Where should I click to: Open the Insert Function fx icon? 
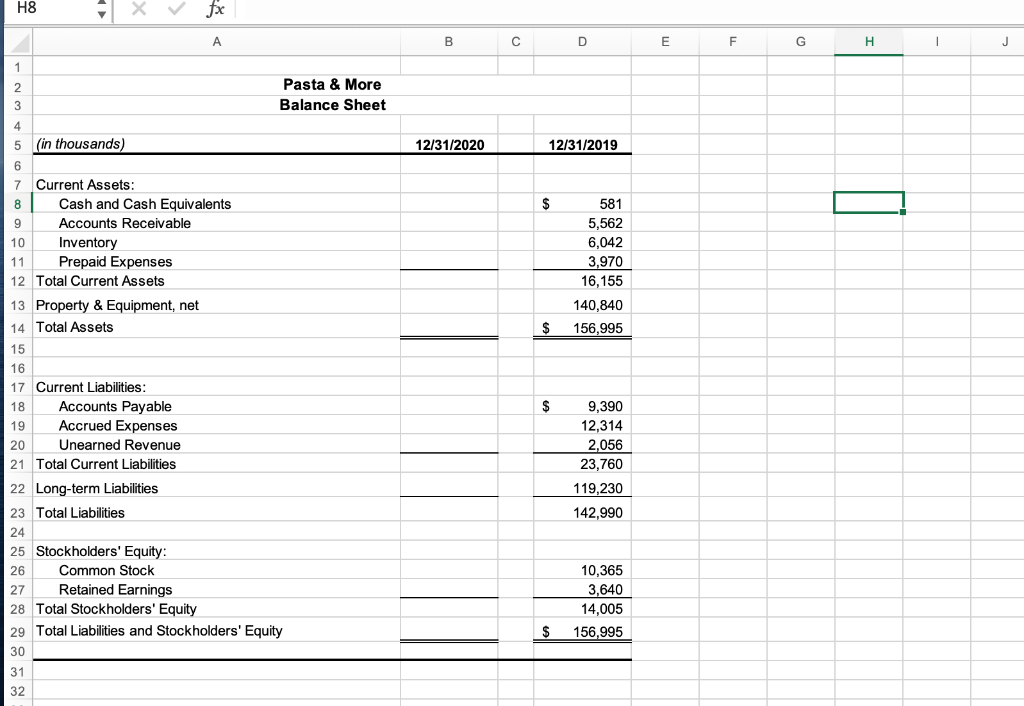(x=215, y=8)
